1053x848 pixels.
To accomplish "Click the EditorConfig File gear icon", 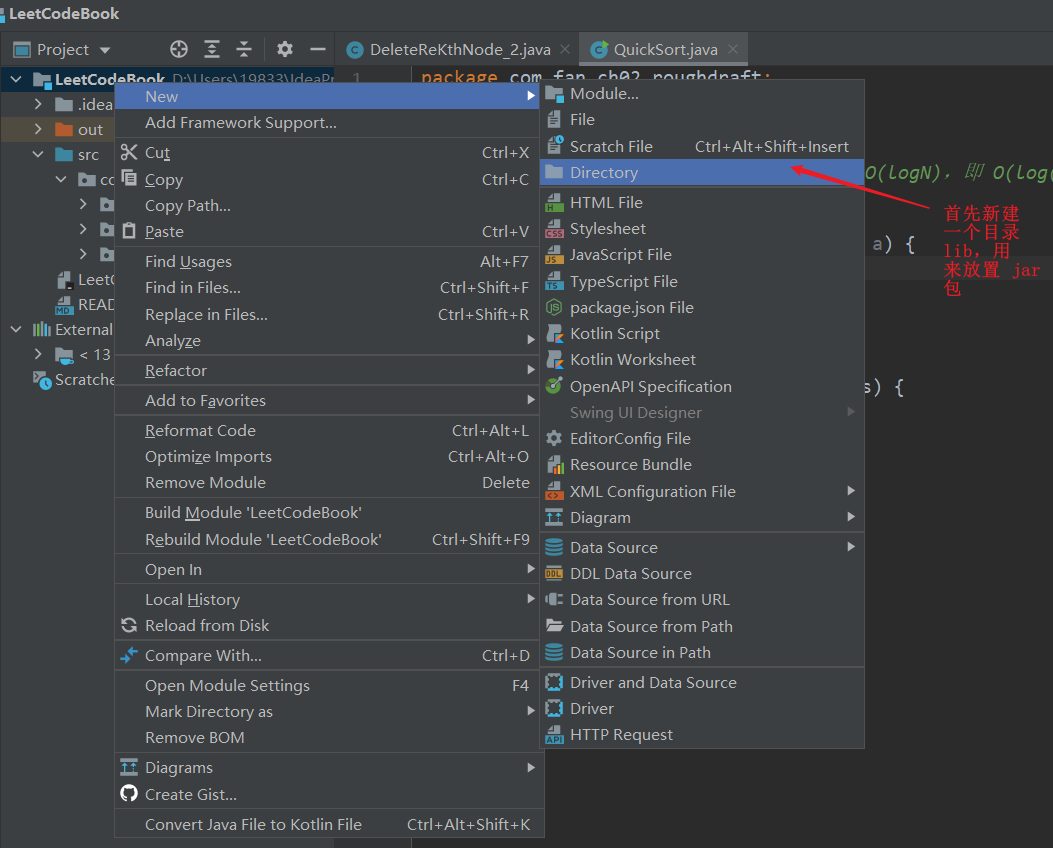I will coord(554,438).
